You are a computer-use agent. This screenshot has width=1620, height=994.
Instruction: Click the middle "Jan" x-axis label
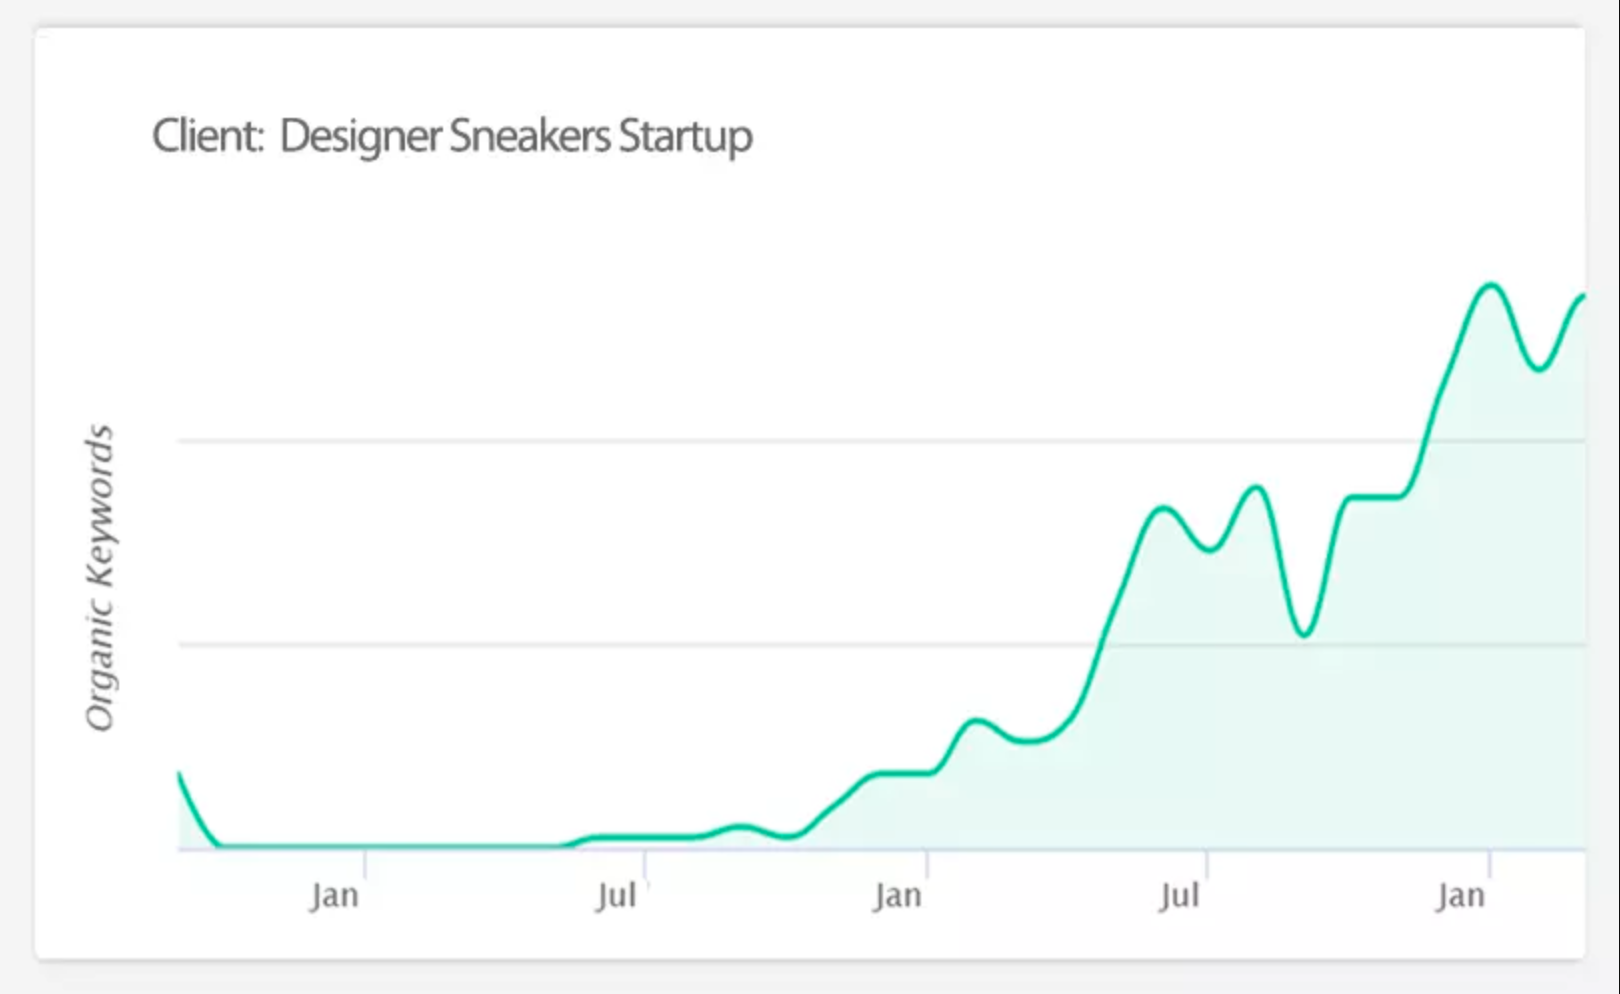click(x=897, y=895)
